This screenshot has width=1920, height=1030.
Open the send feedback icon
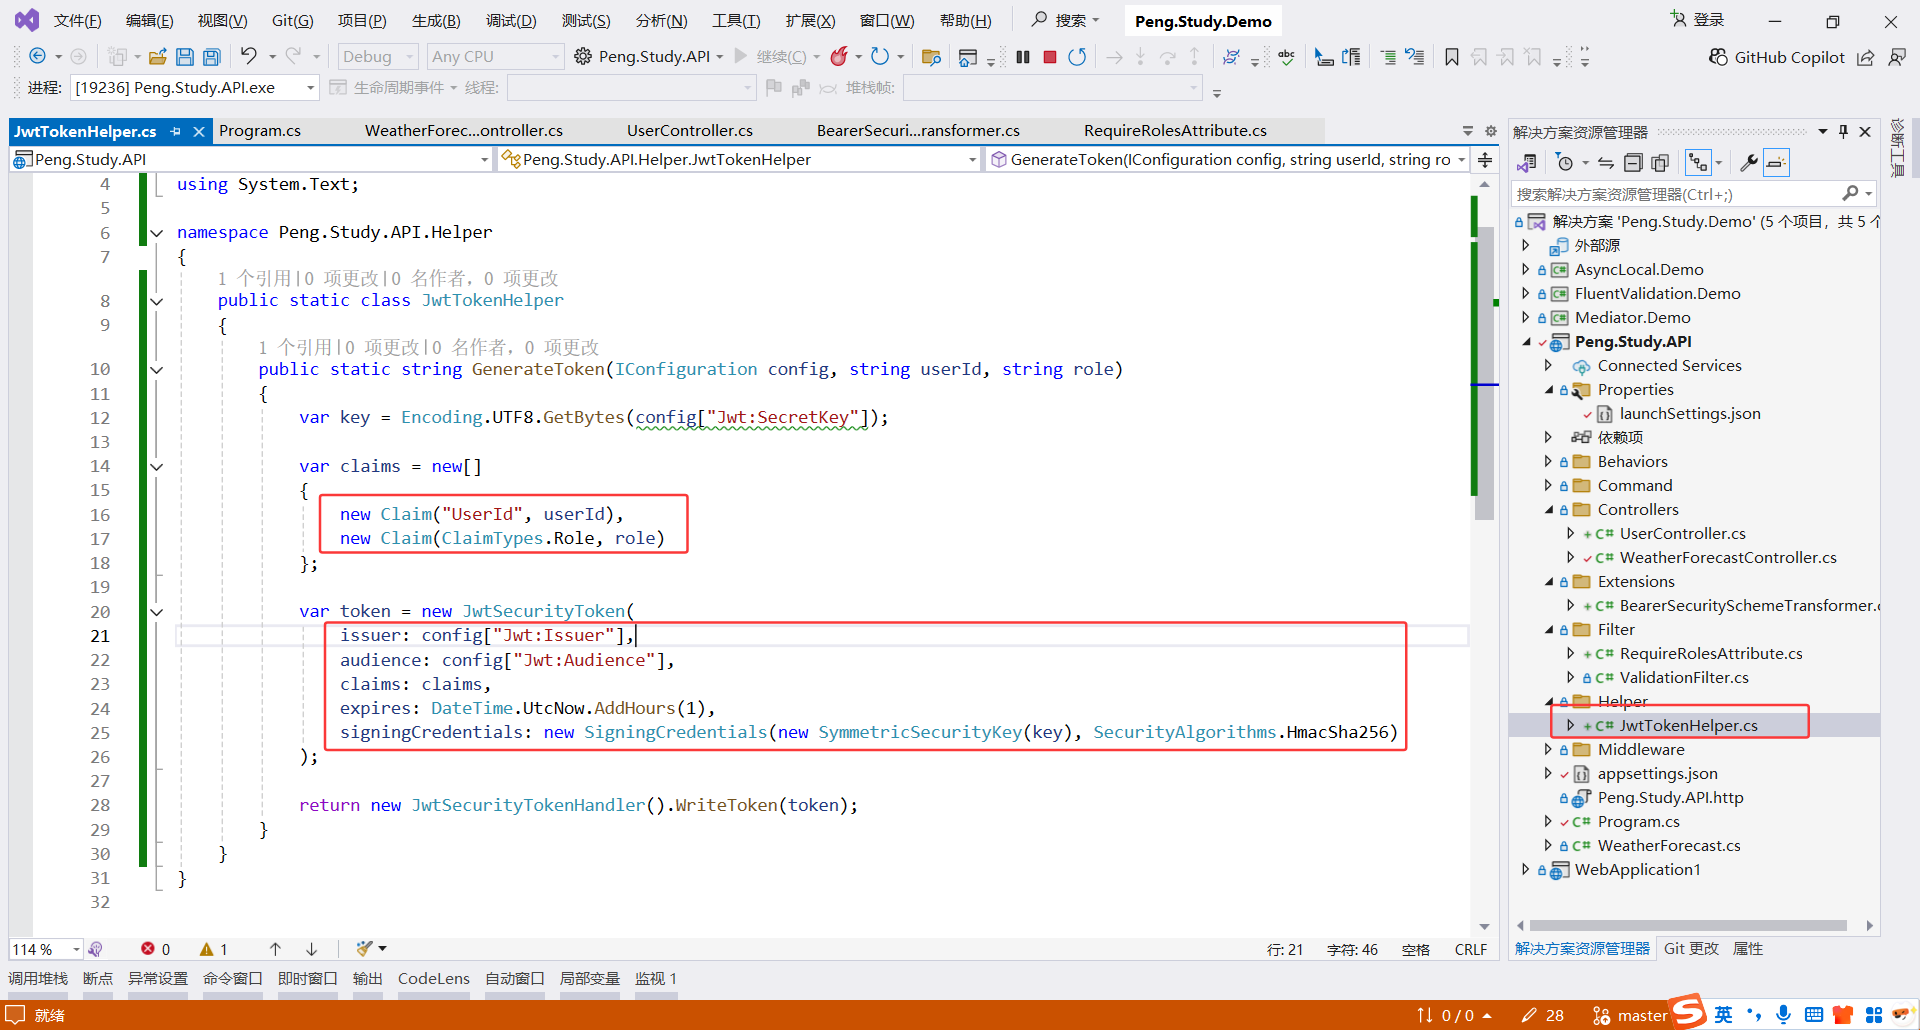click(1896, 58)
